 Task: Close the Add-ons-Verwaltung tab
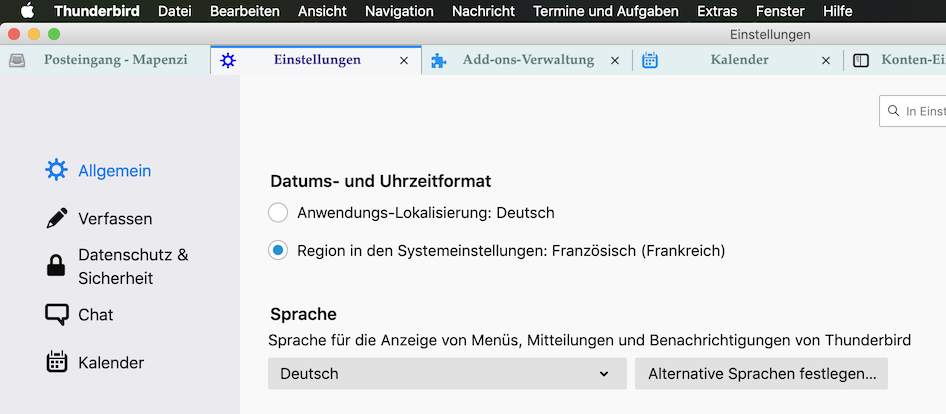(x=615, y=60)
